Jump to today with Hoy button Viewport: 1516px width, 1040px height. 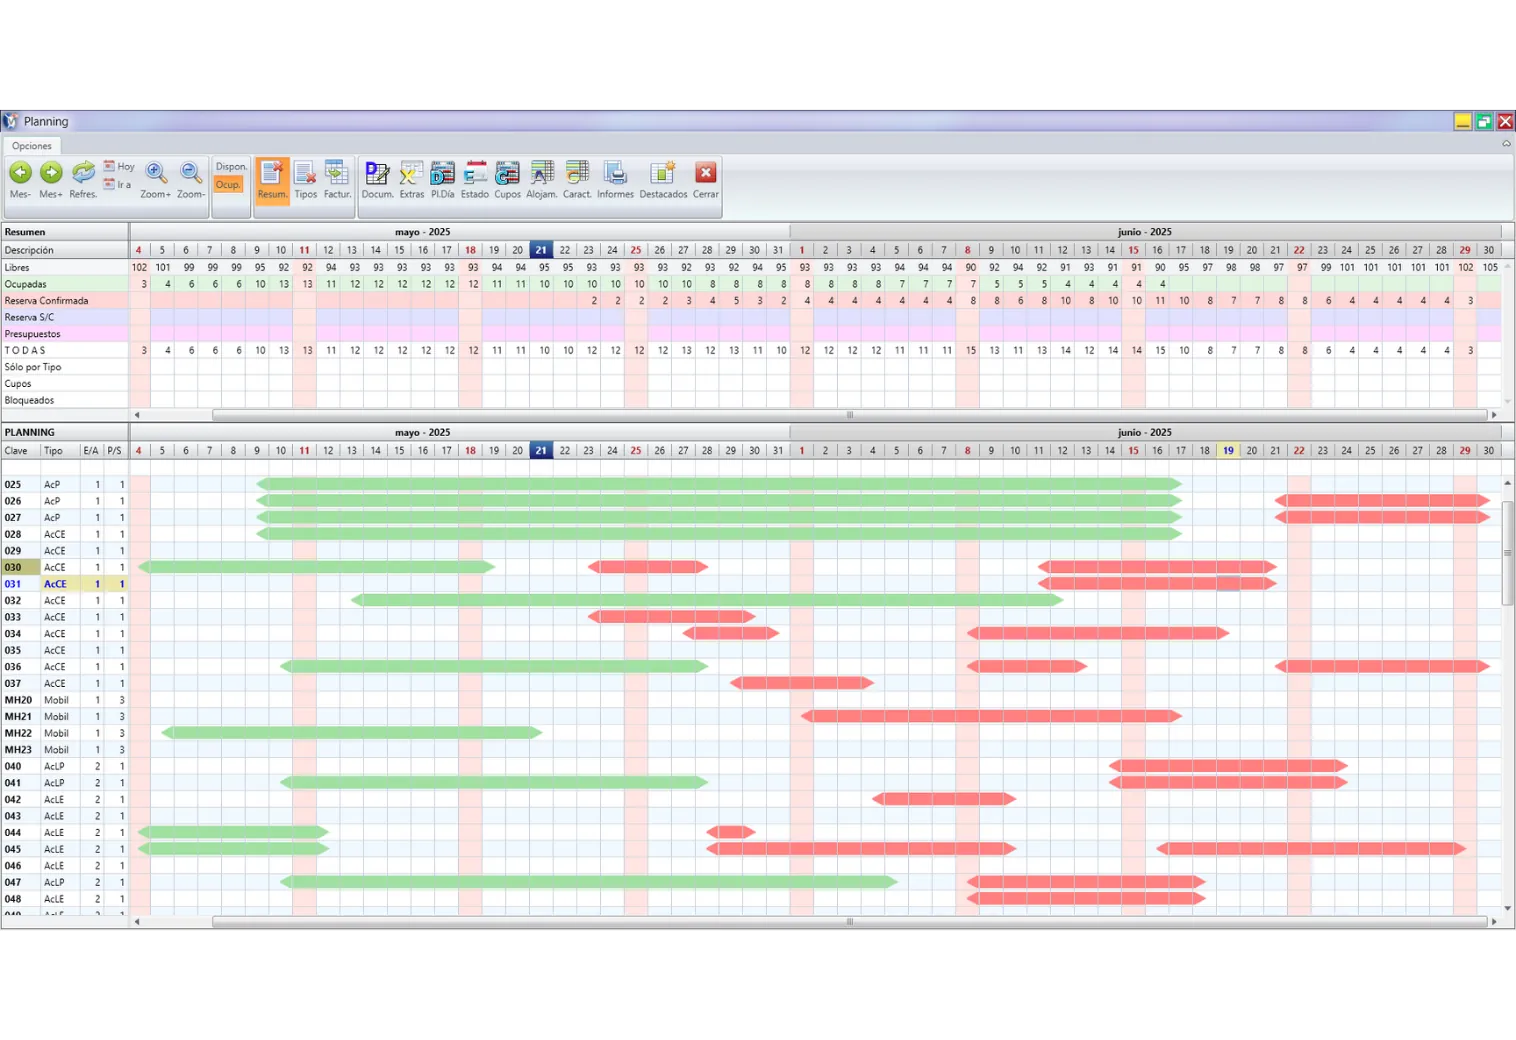point(119,167)
